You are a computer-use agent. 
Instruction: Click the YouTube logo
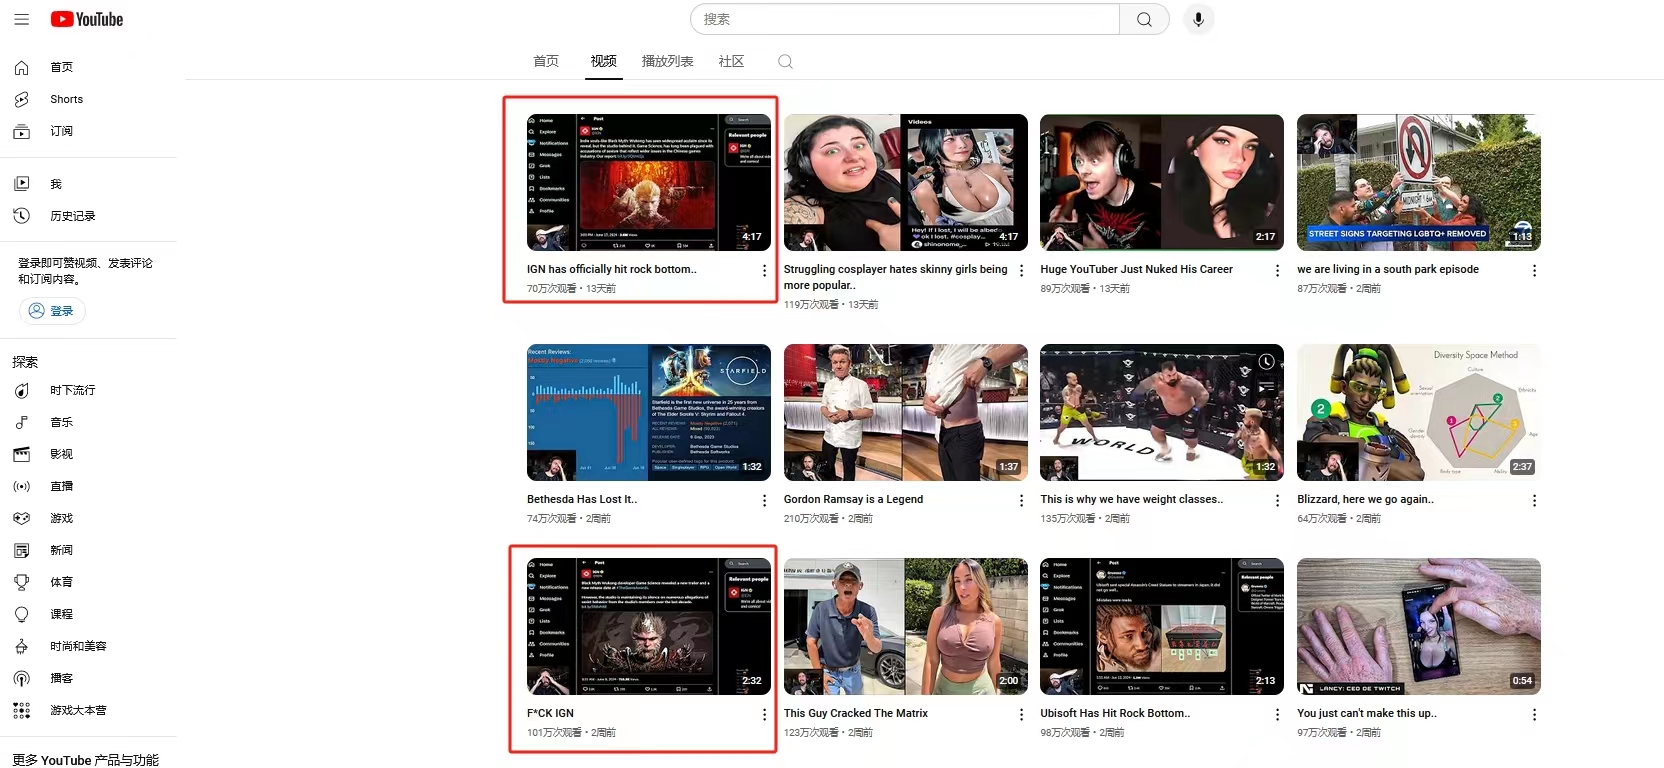(x=87, y=19)
